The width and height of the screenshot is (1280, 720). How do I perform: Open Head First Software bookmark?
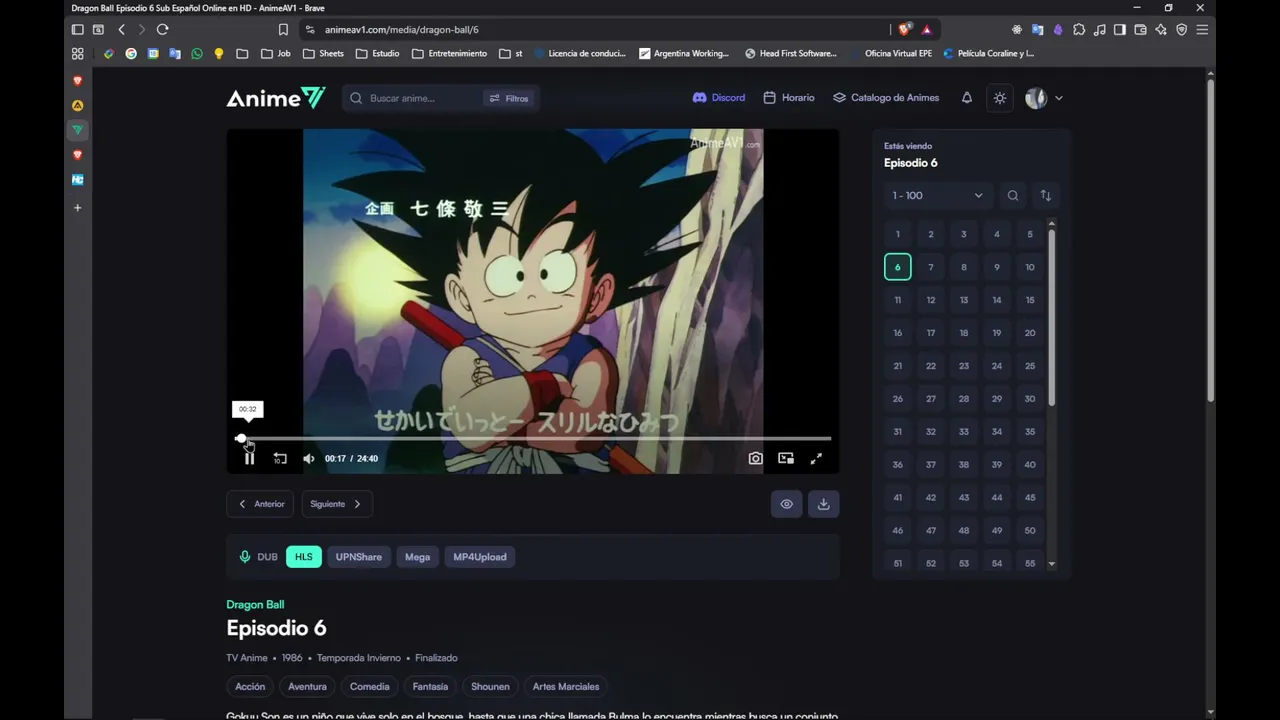pos(790,54)
